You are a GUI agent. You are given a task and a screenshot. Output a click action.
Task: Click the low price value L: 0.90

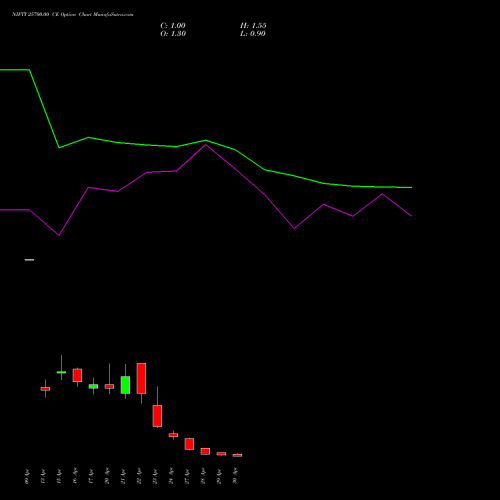(x=253, y=34)
